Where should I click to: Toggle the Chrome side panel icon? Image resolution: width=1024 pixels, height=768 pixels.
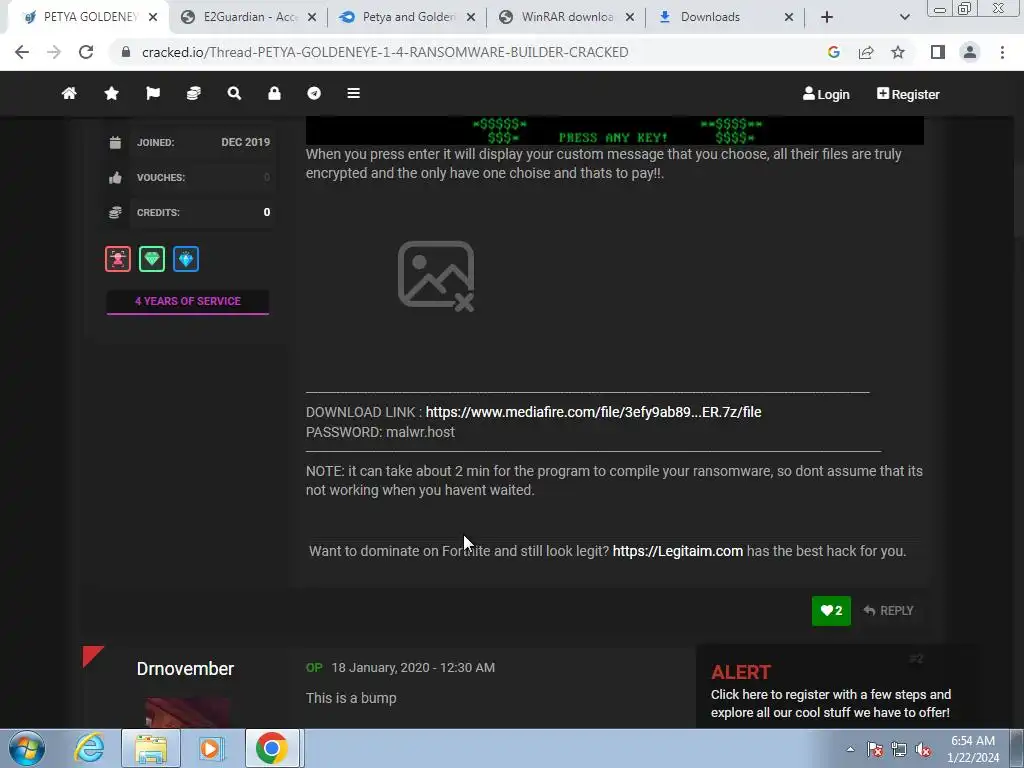pyautogui.click(x=938, y=52)
